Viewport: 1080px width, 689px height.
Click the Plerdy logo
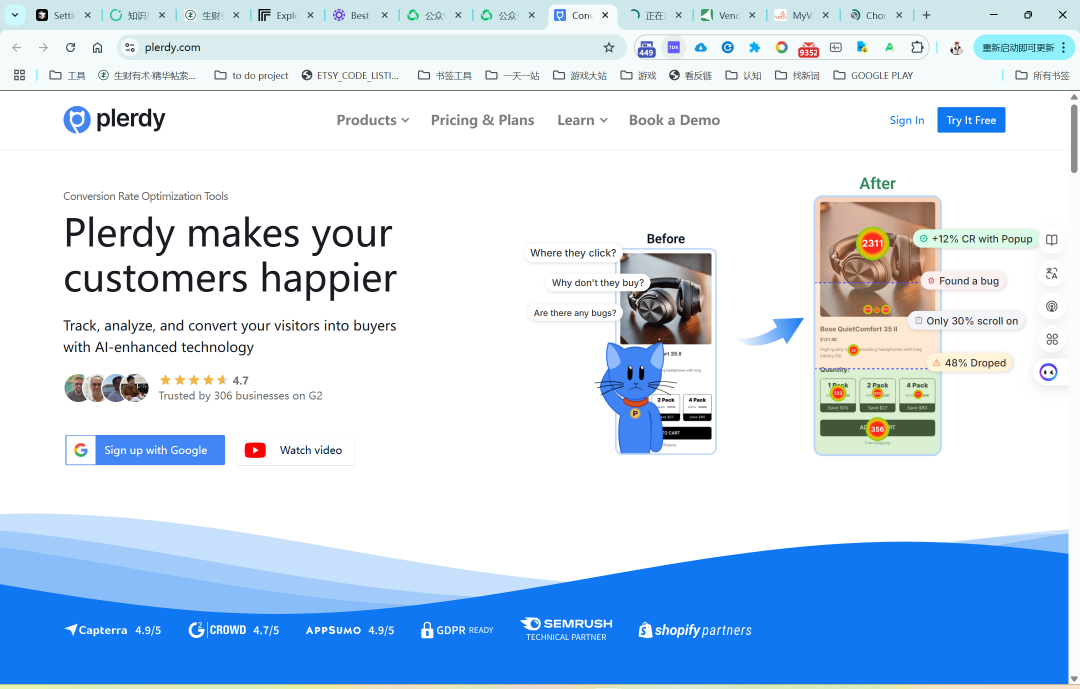pyautogui.click(x=114, y=120)
